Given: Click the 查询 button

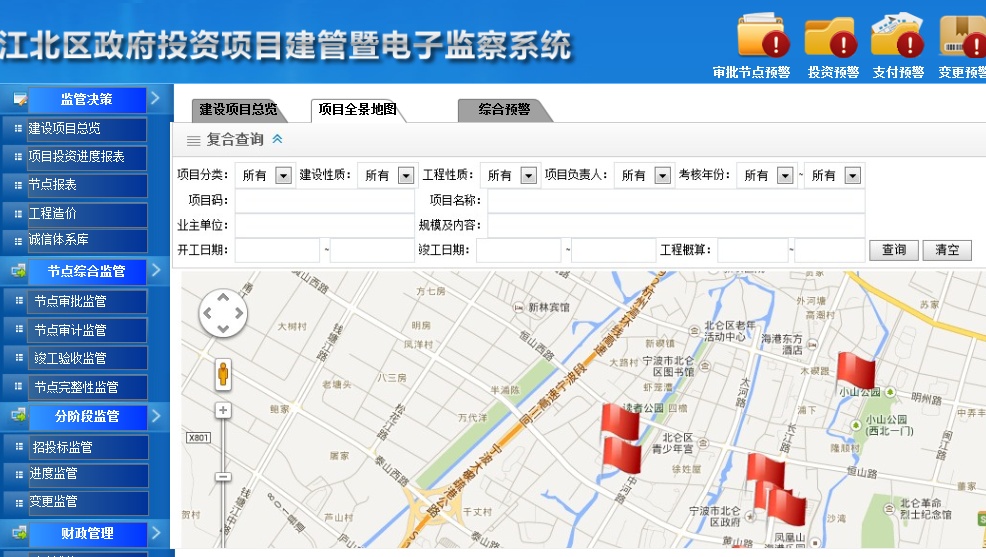Looking at the screenshot, I should coord(894,250).
